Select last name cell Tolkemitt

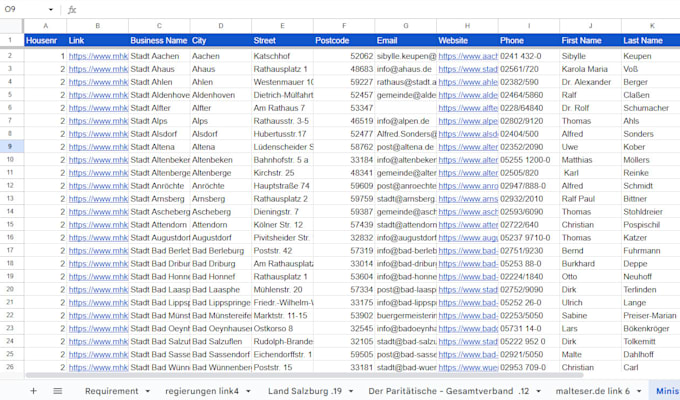click(x=651, y=341)
